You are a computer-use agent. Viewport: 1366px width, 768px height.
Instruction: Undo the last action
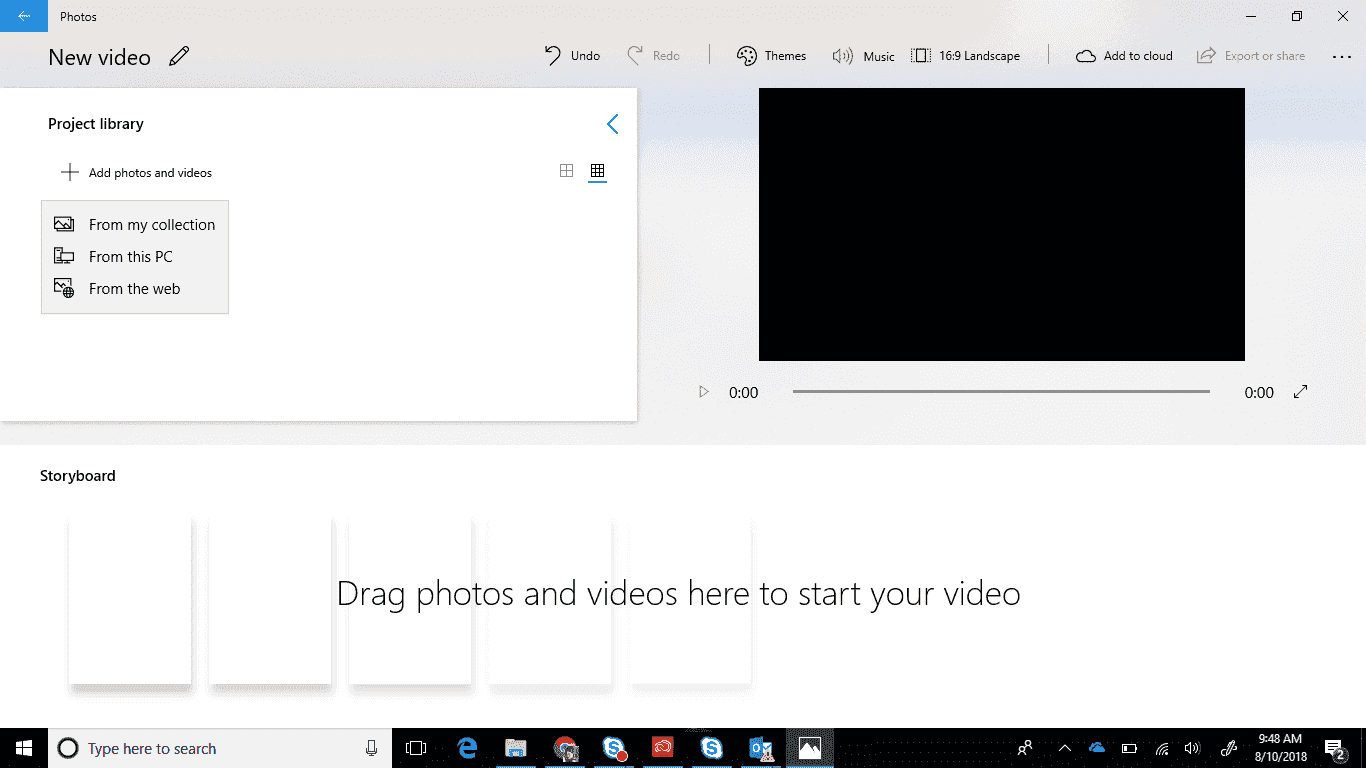click(572, 56)
